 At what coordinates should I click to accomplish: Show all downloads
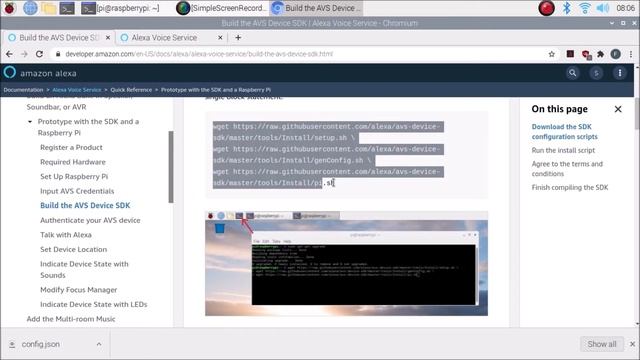602,344
